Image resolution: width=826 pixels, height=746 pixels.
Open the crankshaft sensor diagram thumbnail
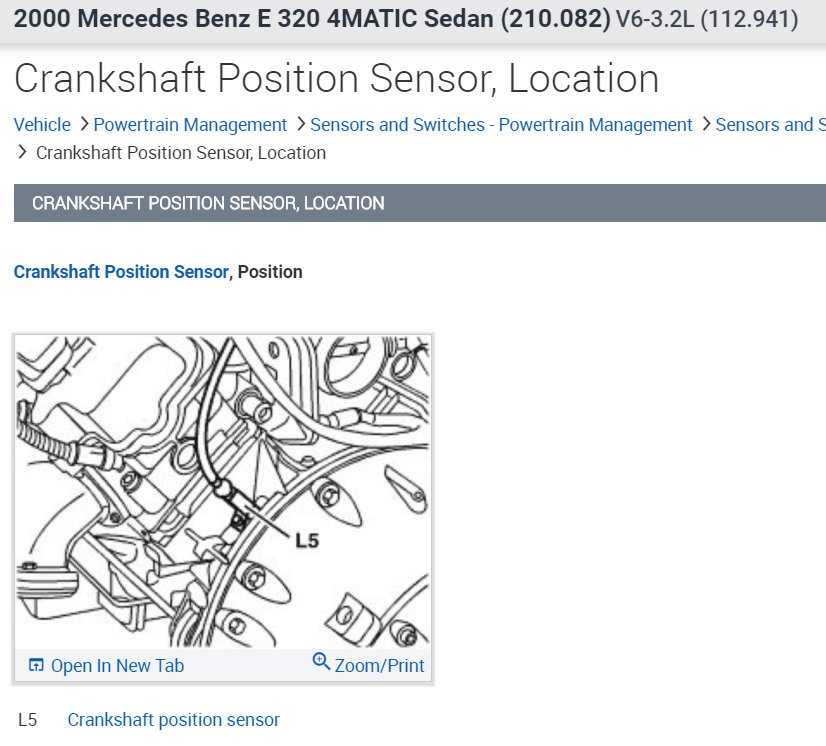point(223,492)
